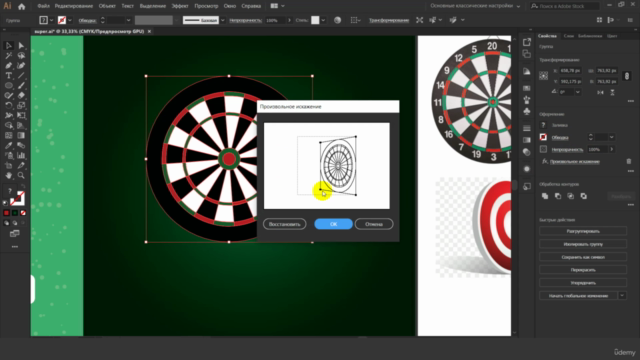Select the Curvature tool
The height and width of the screenshot is (360, 640).
[x=21, y=65]
